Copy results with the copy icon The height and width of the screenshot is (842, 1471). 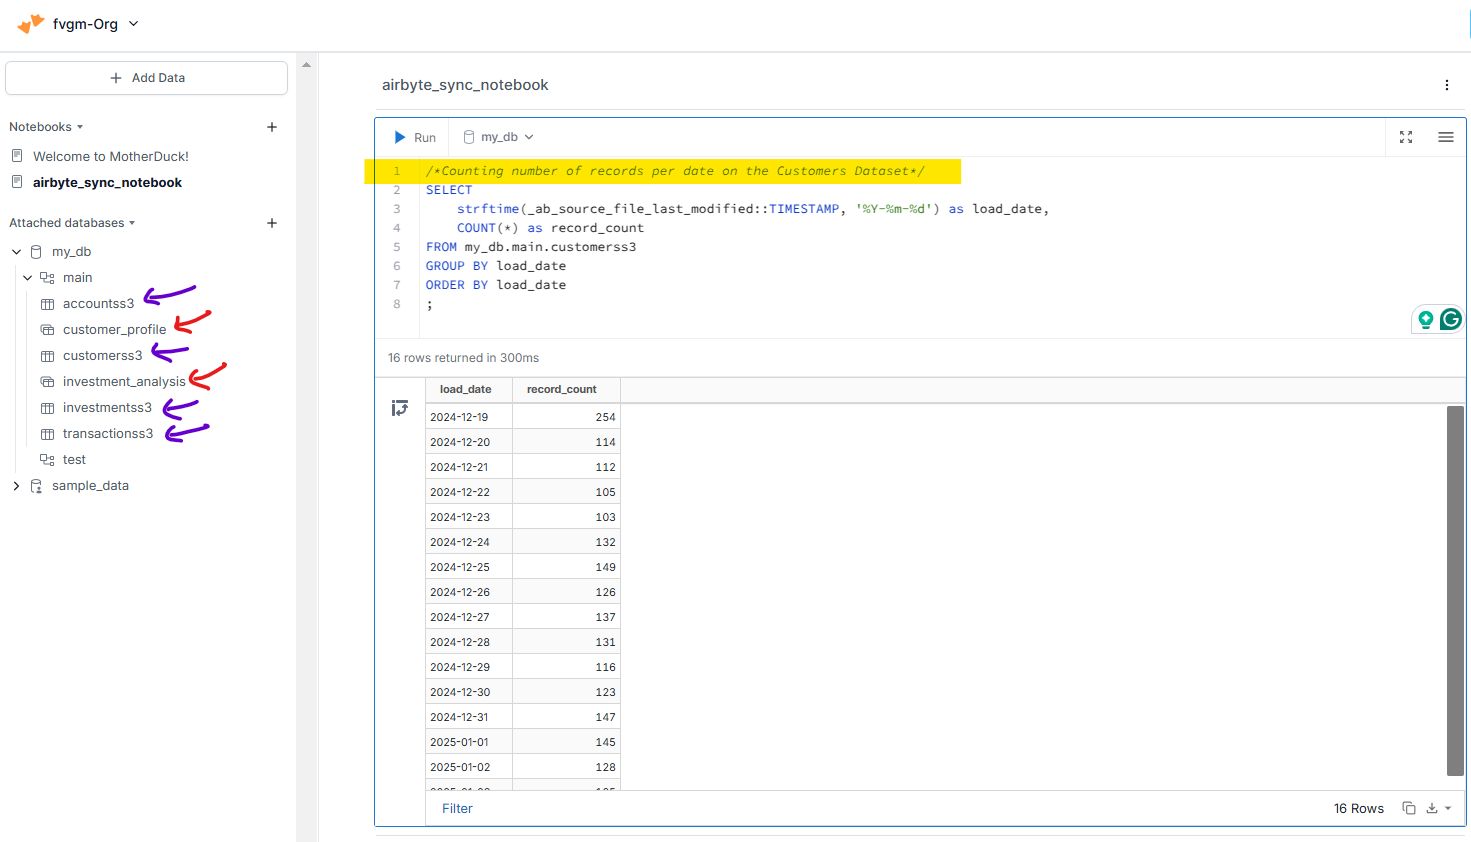pos(1409,808)
